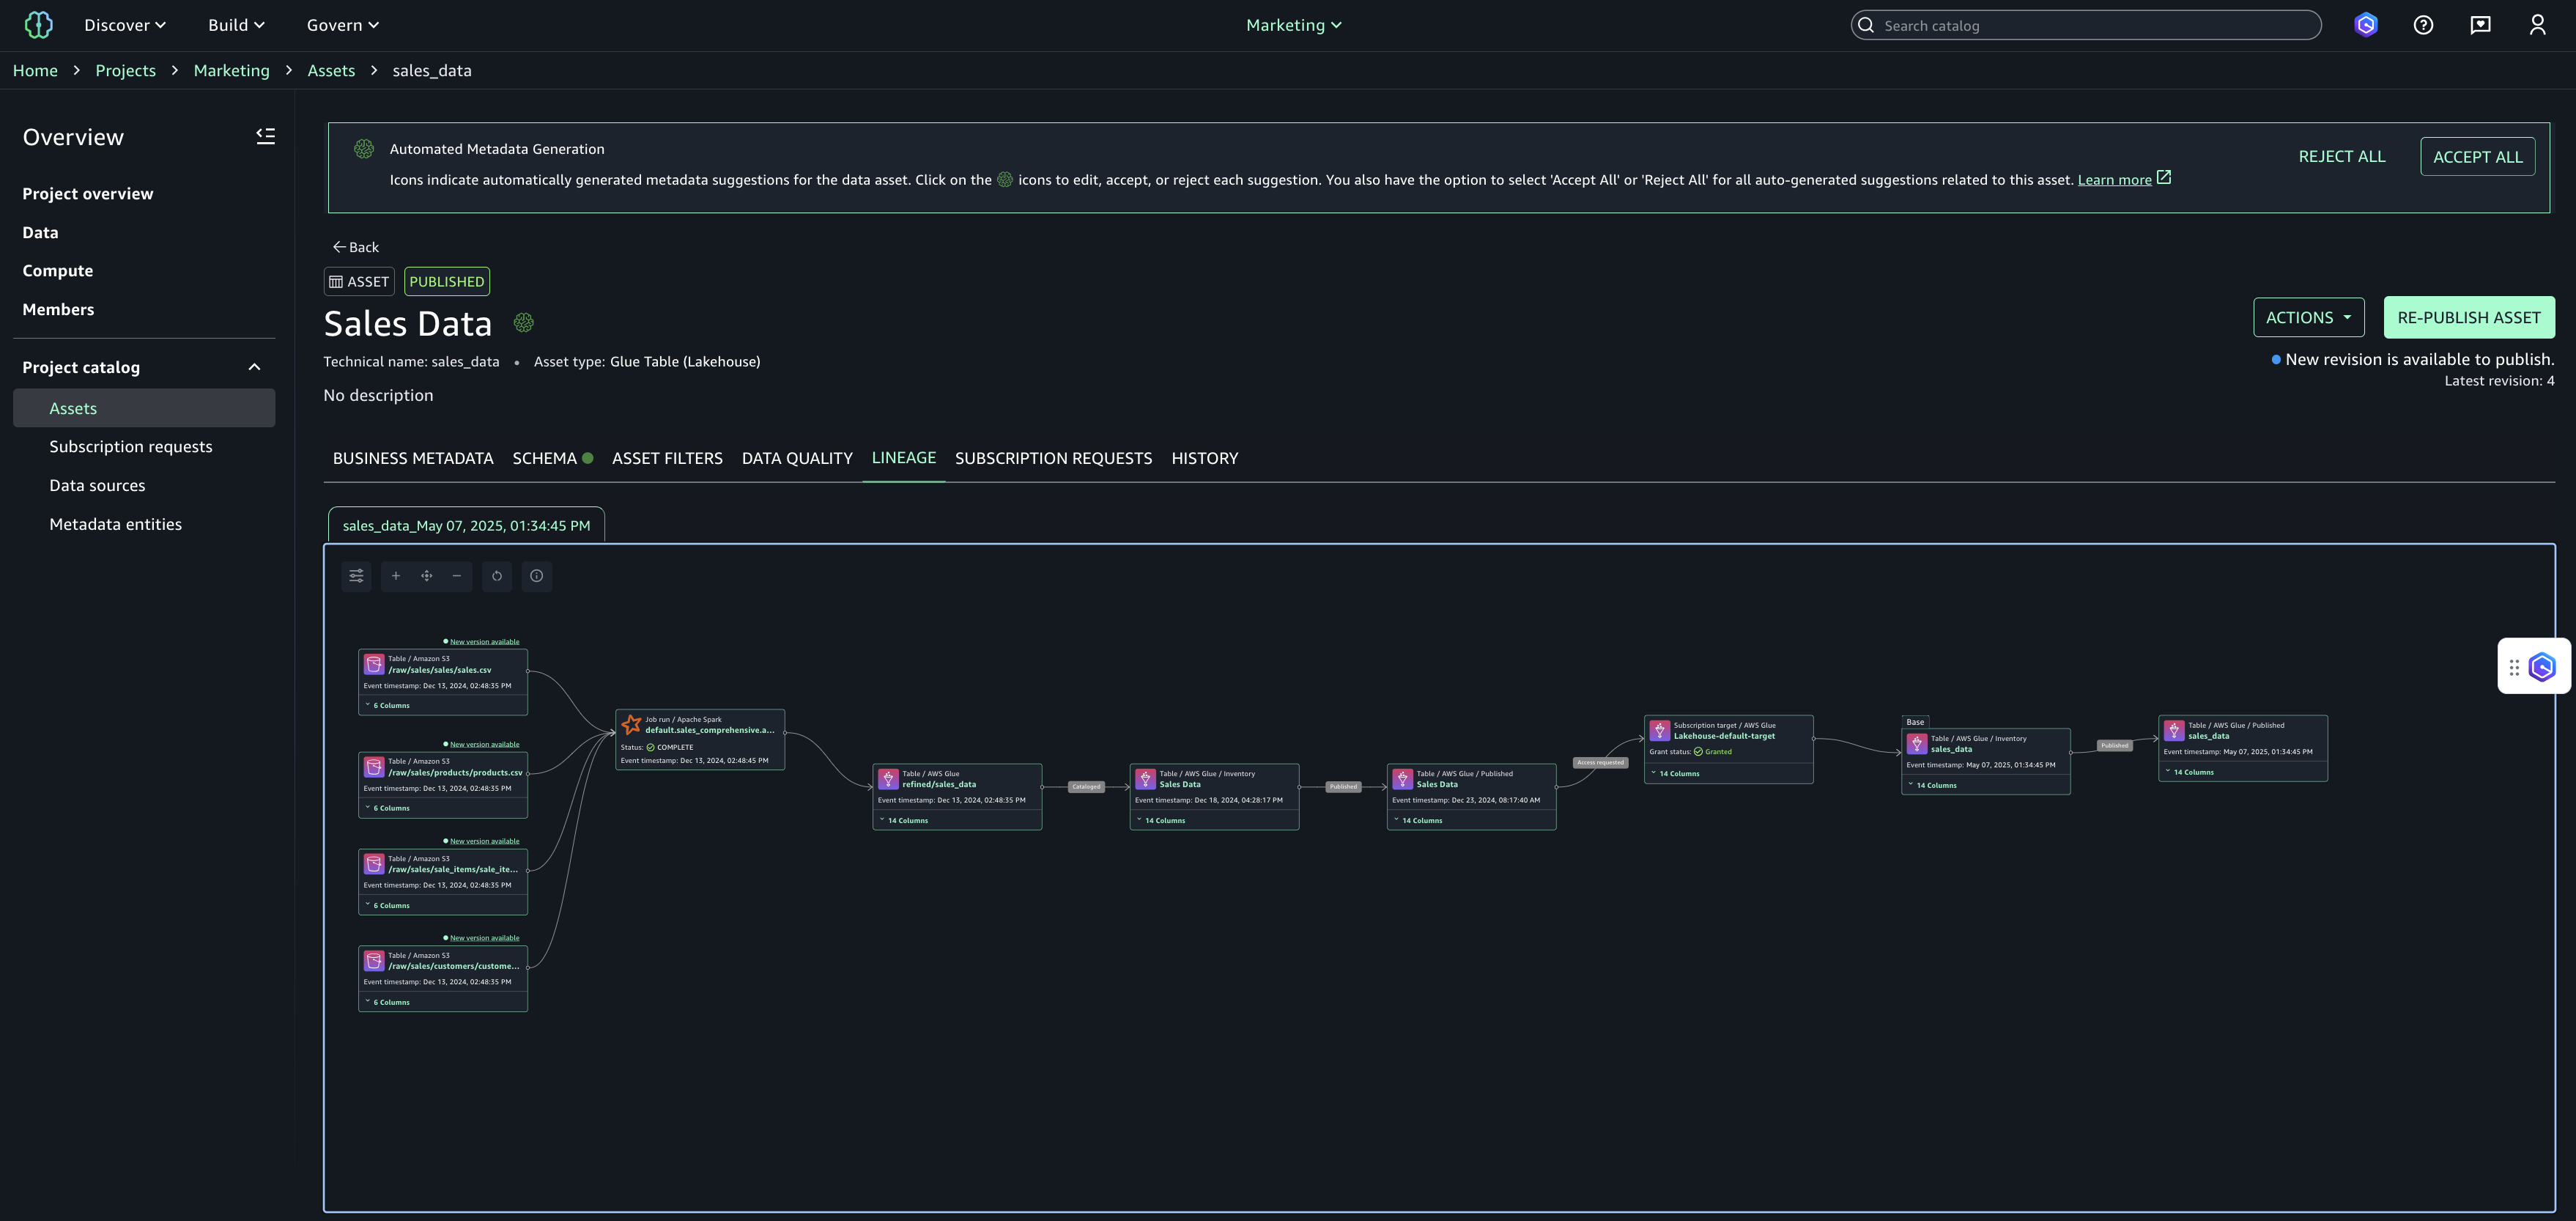Viewport: 2576px width, 1221px height.
Task: Click ACCEPT ALL metadata suggestions
Action: click(2477, 156)
